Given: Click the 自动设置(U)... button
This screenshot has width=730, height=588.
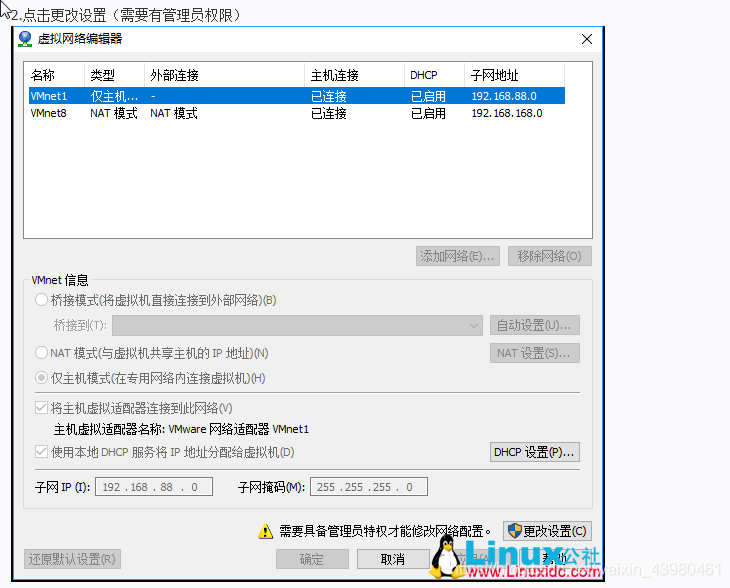Looking at the screenshot, I should point(534,325).
